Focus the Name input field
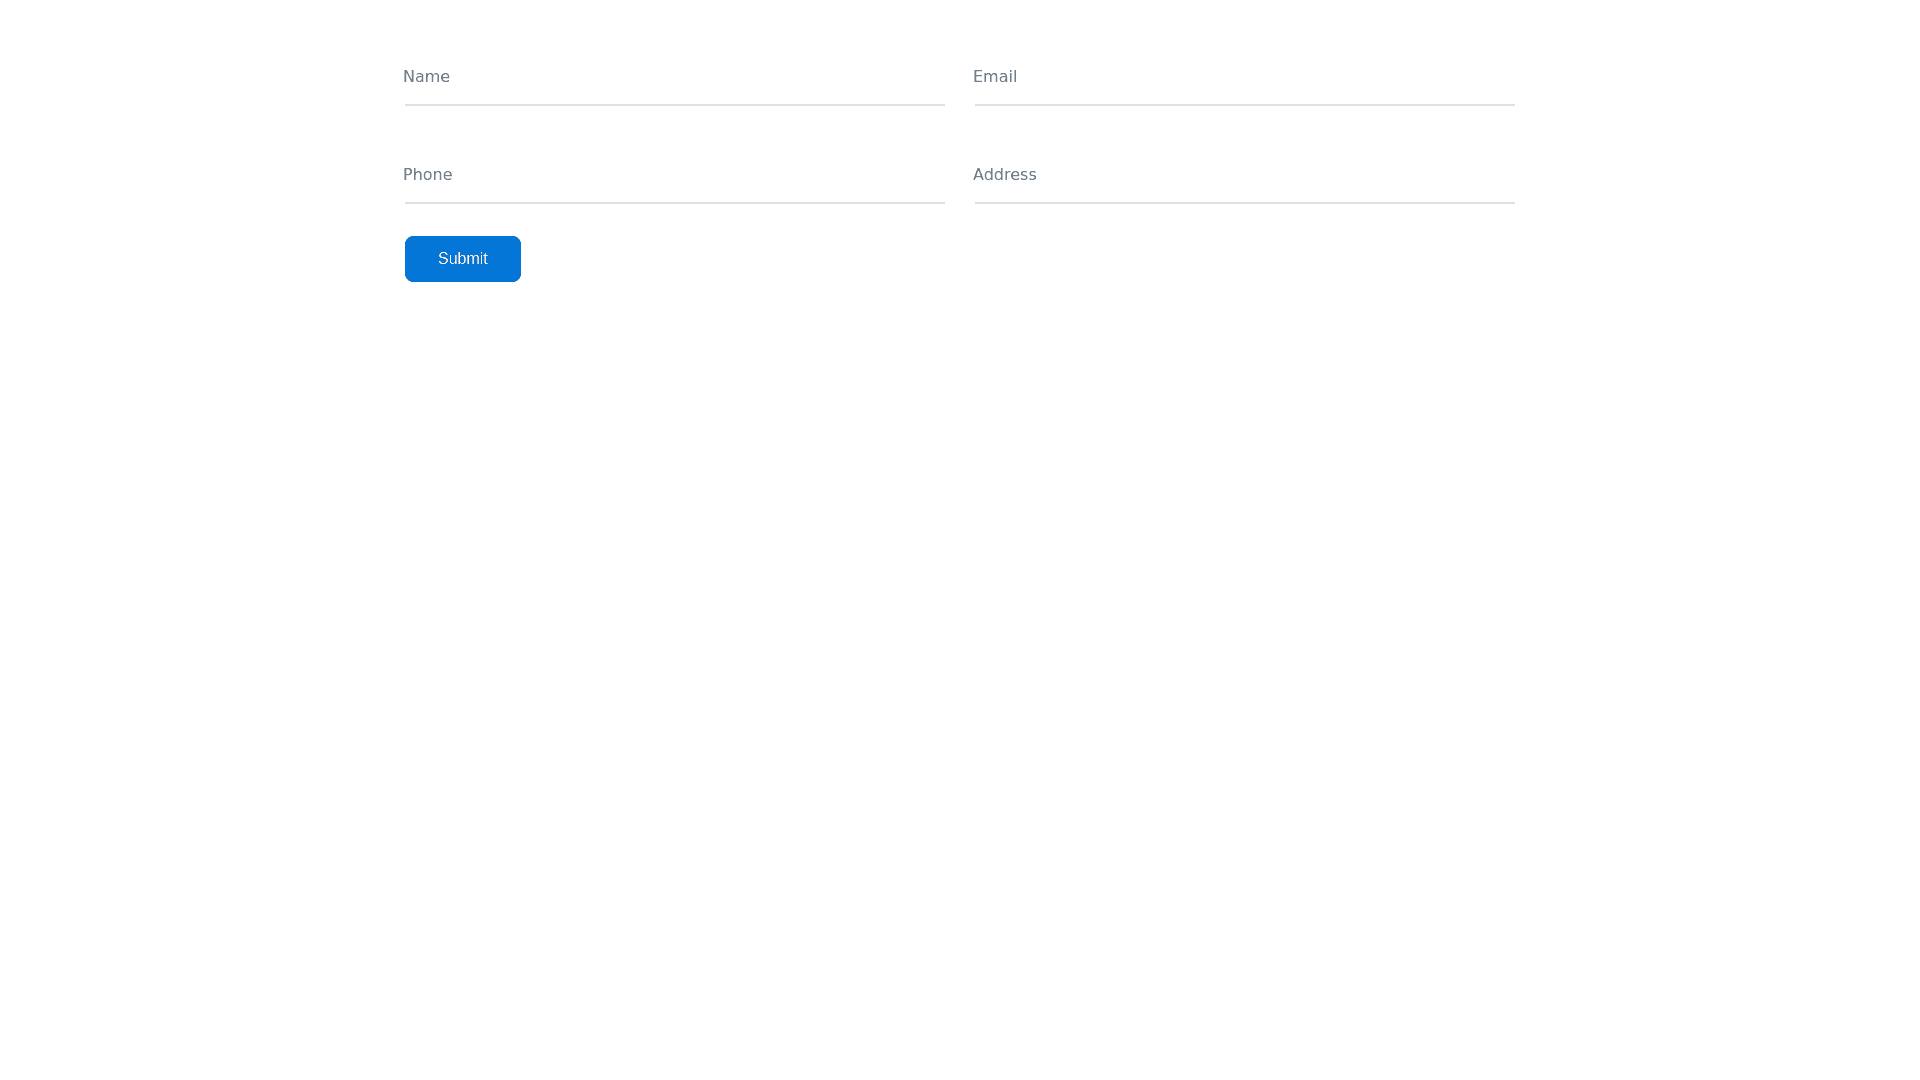The height and width of the screenshot is (1080, 1920). pos(674,79)
